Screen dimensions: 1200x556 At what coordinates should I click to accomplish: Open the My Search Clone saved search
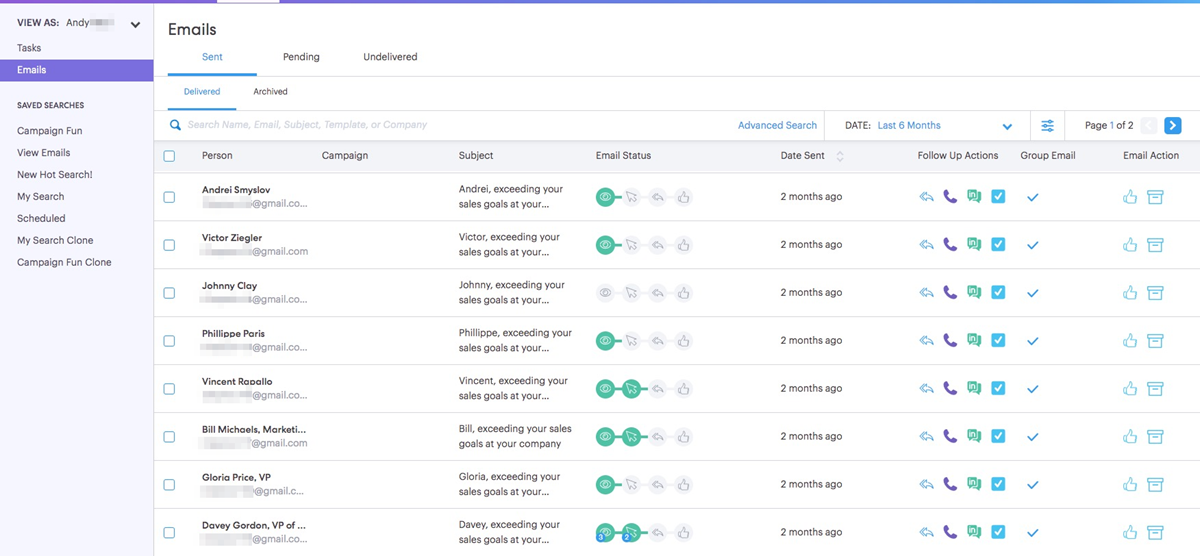55,240
